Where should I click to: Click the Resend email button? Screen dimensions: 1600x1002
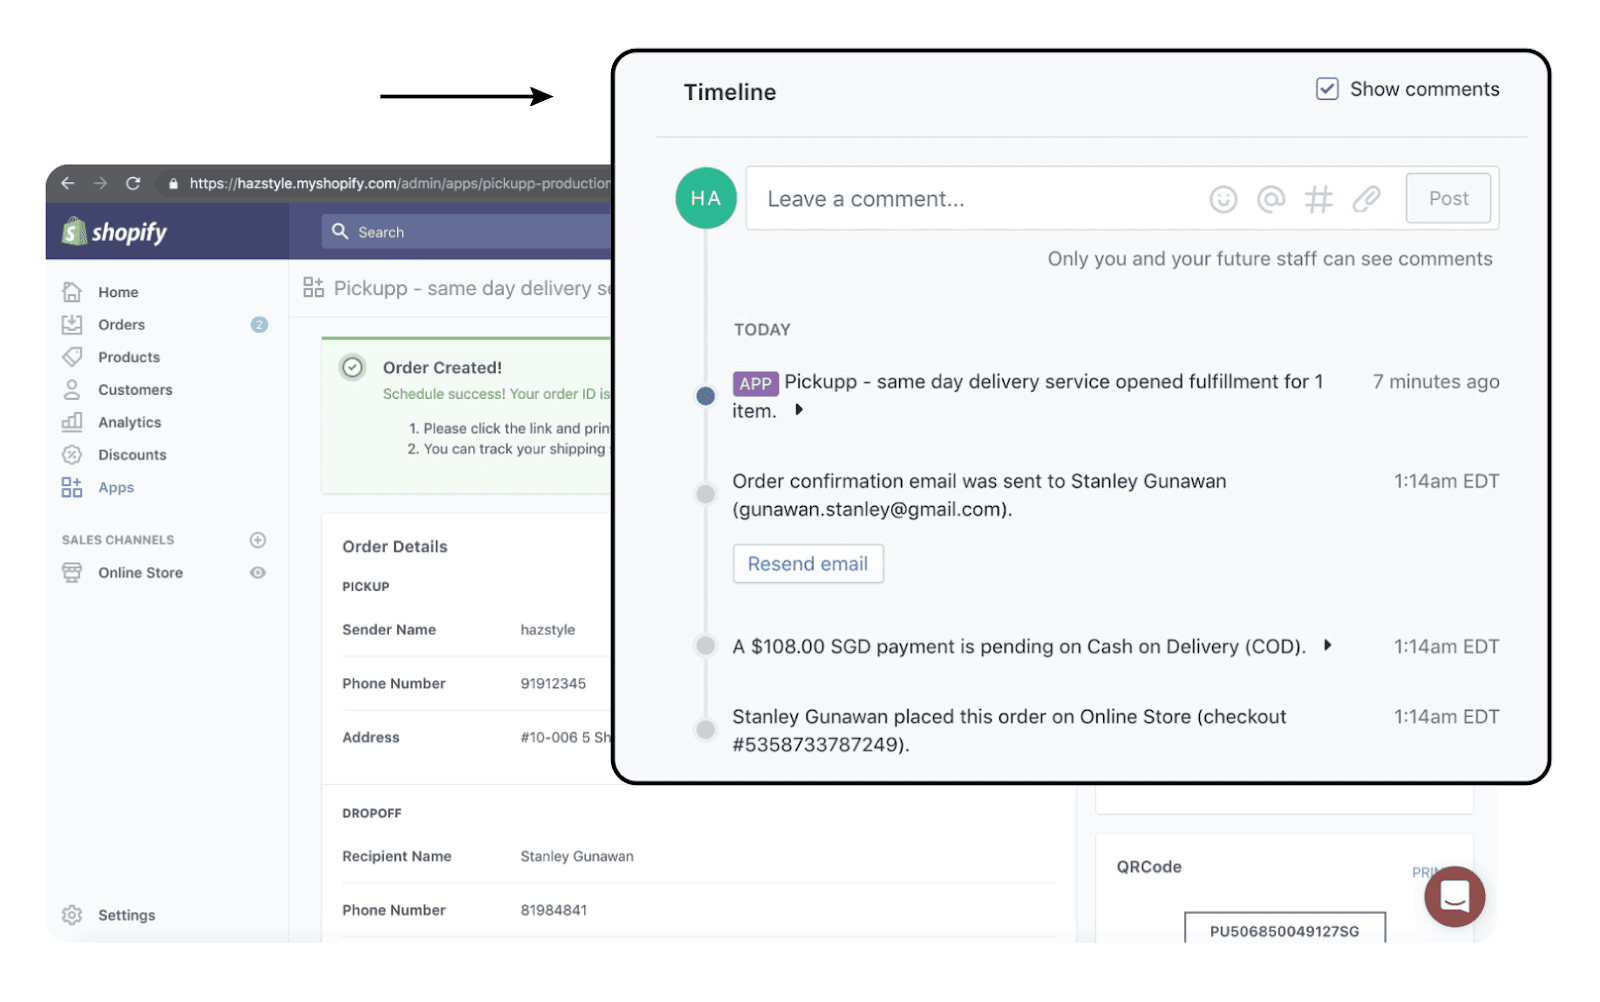tap(808, 564)
